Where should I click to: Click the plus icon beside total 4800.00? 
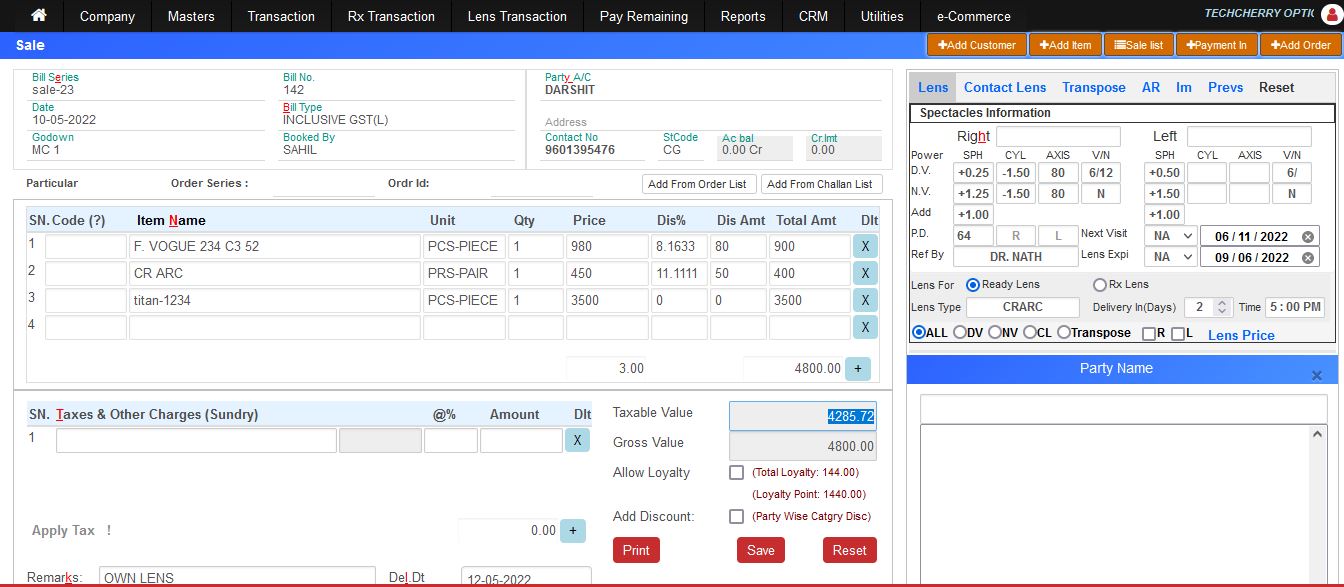tap(858, 368)
